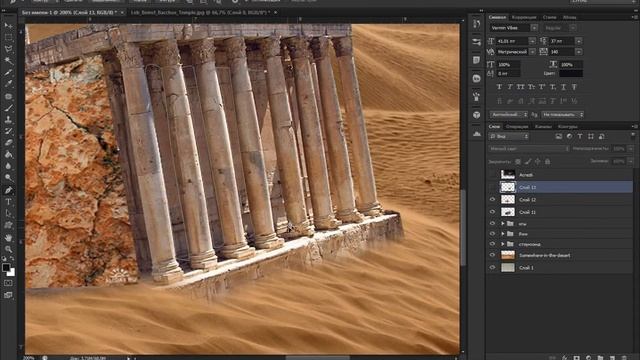
Task: Change screen mode icon at toolbar bottom
Action: [x=8, y=295]
